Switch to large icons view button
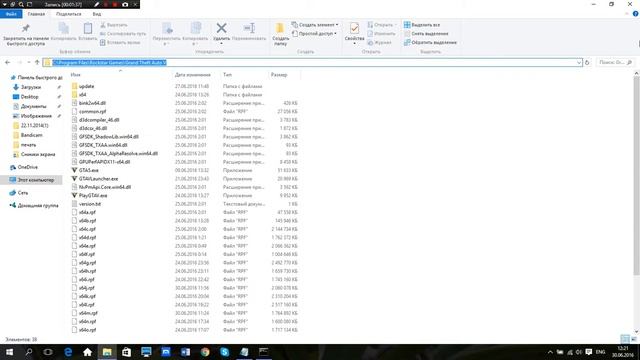 click(x=634, y=339)
